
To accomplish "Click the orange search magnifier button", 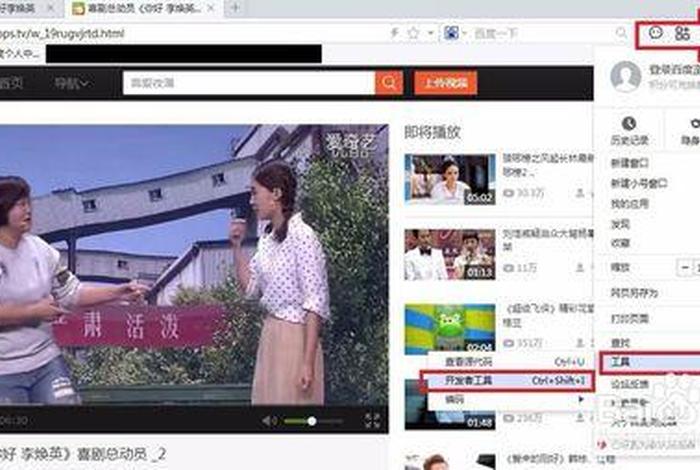I will (x=389, y=83).
